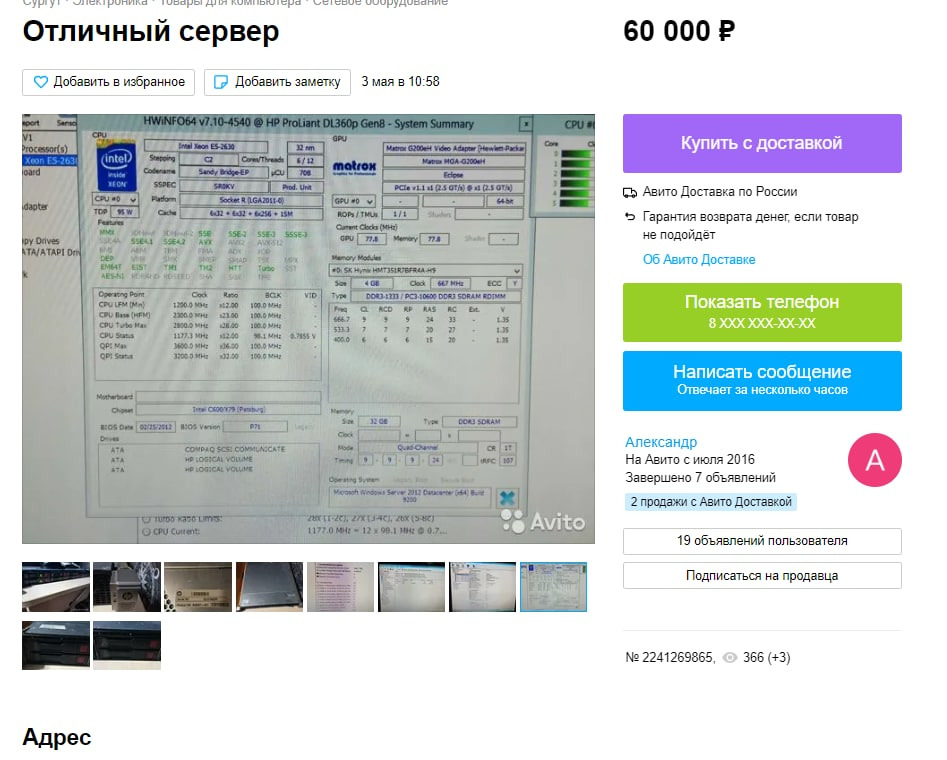Select the seventh thumbnail in the top row

[483, 587]
